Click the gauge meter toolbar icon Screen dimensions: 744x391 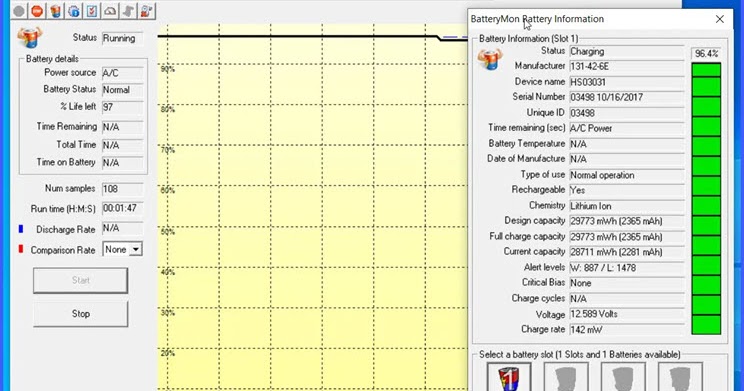pyautogui.click(x=110, y=11)
